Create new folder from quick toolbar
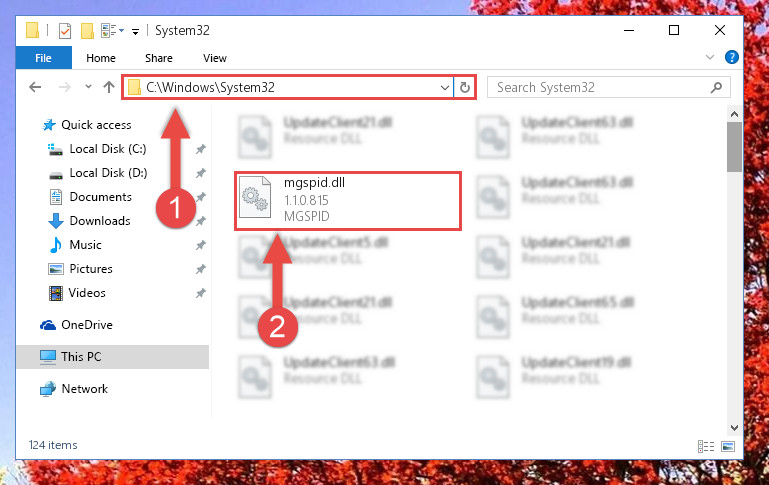769x485 pixels. (x=87, y=31)
